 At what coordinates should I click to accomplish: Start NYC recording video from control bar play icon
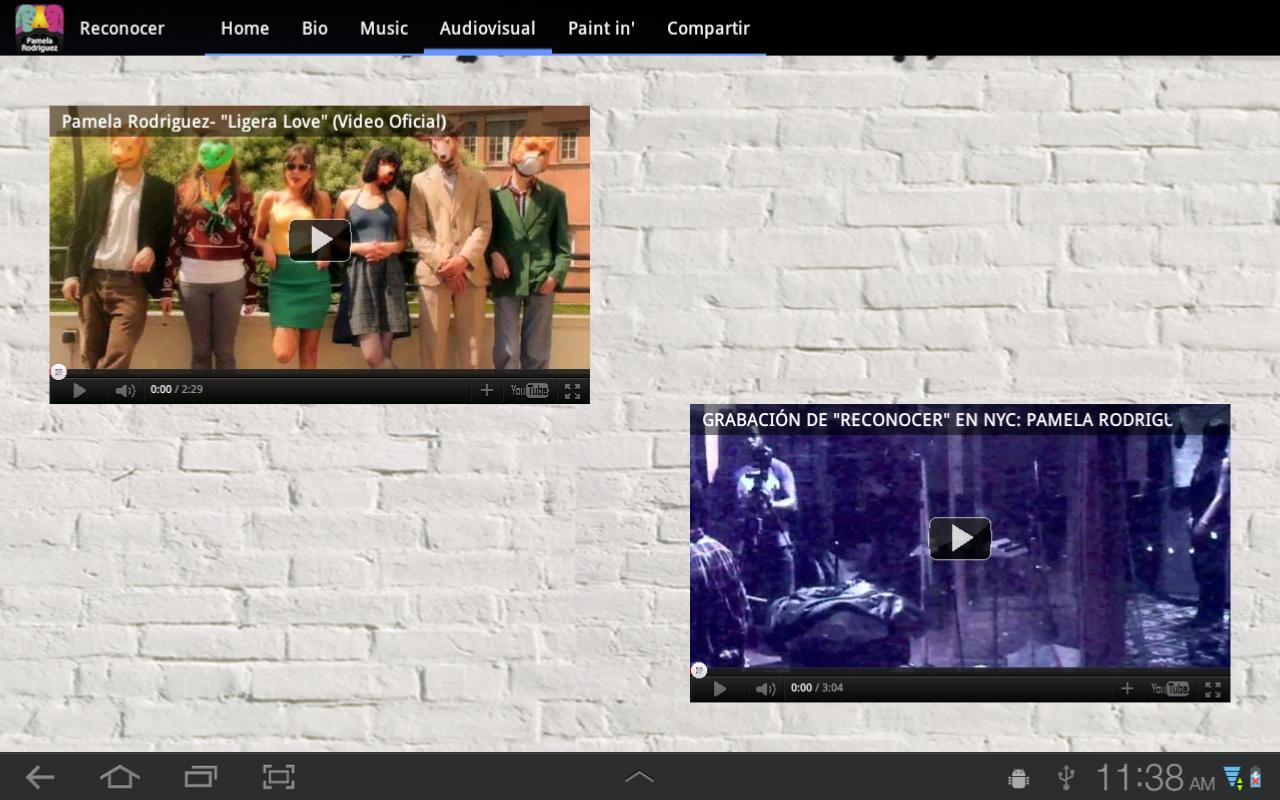(719, 689)
